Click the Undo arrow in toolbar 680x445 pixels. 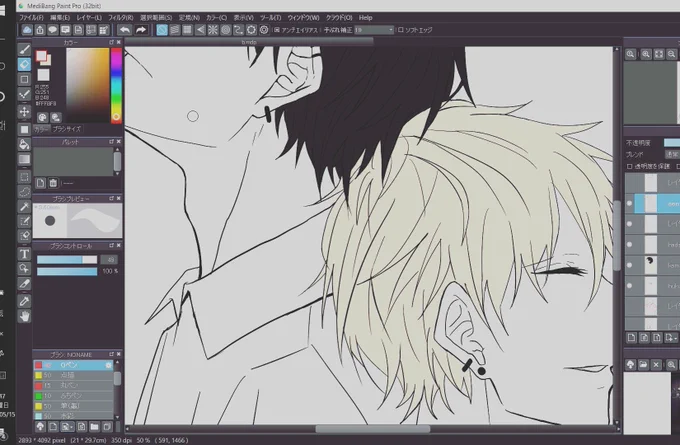click(x=124, y=30)
